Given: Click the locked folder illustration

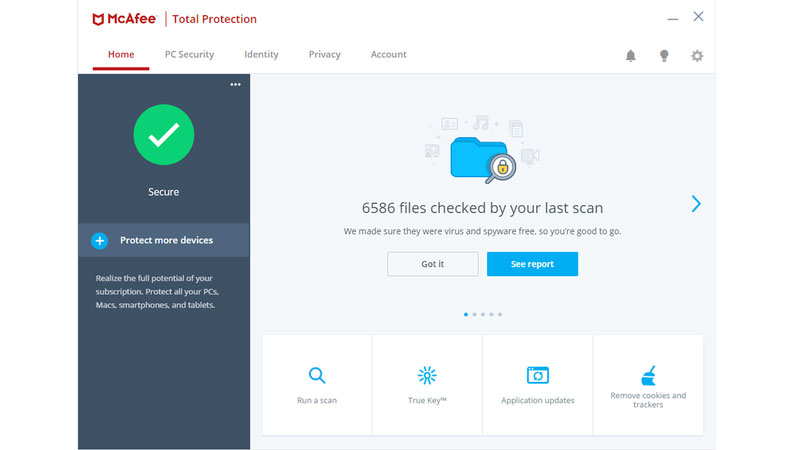Looking at the screenshot, I should click(483, 160).
